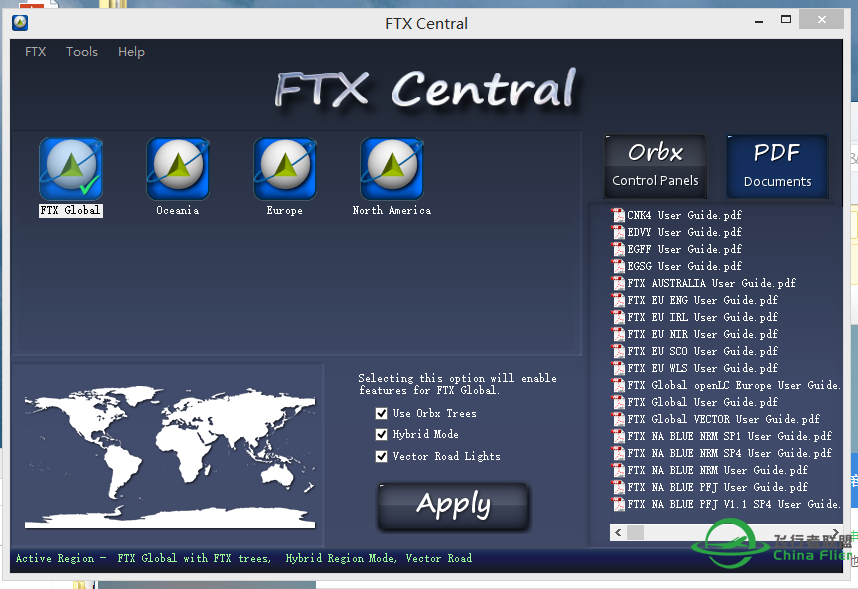Image resolution: width=858 pixels, height=589 pixels.
Task: Click the PDF icon beside FTX AUSTRALIA User Guide
Action: click(620, 283)
